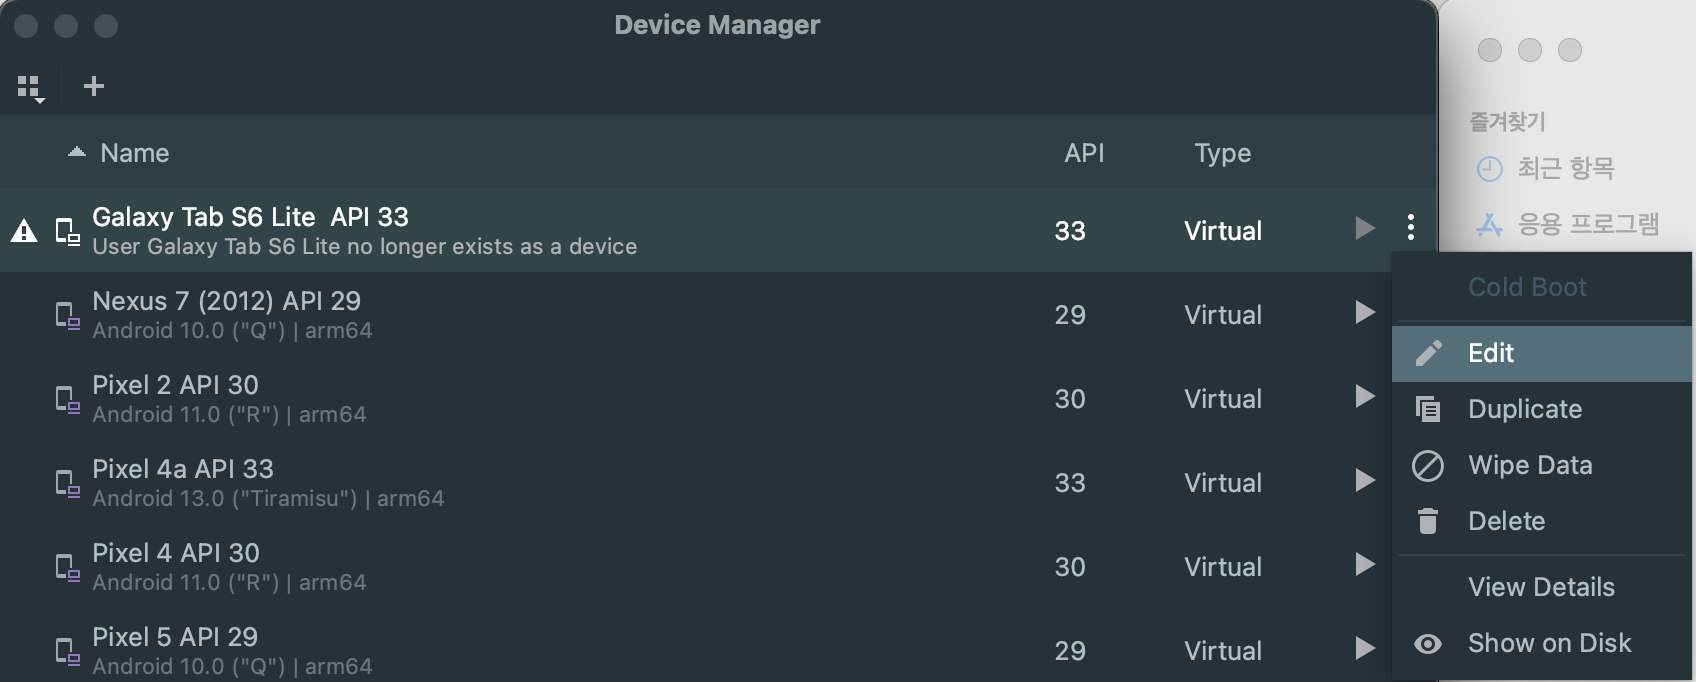The height and width of the screenshot is (682, 1696).
Task: Launch the Pixel 4a API 33 emulator
Action: tap(1365, 481)
